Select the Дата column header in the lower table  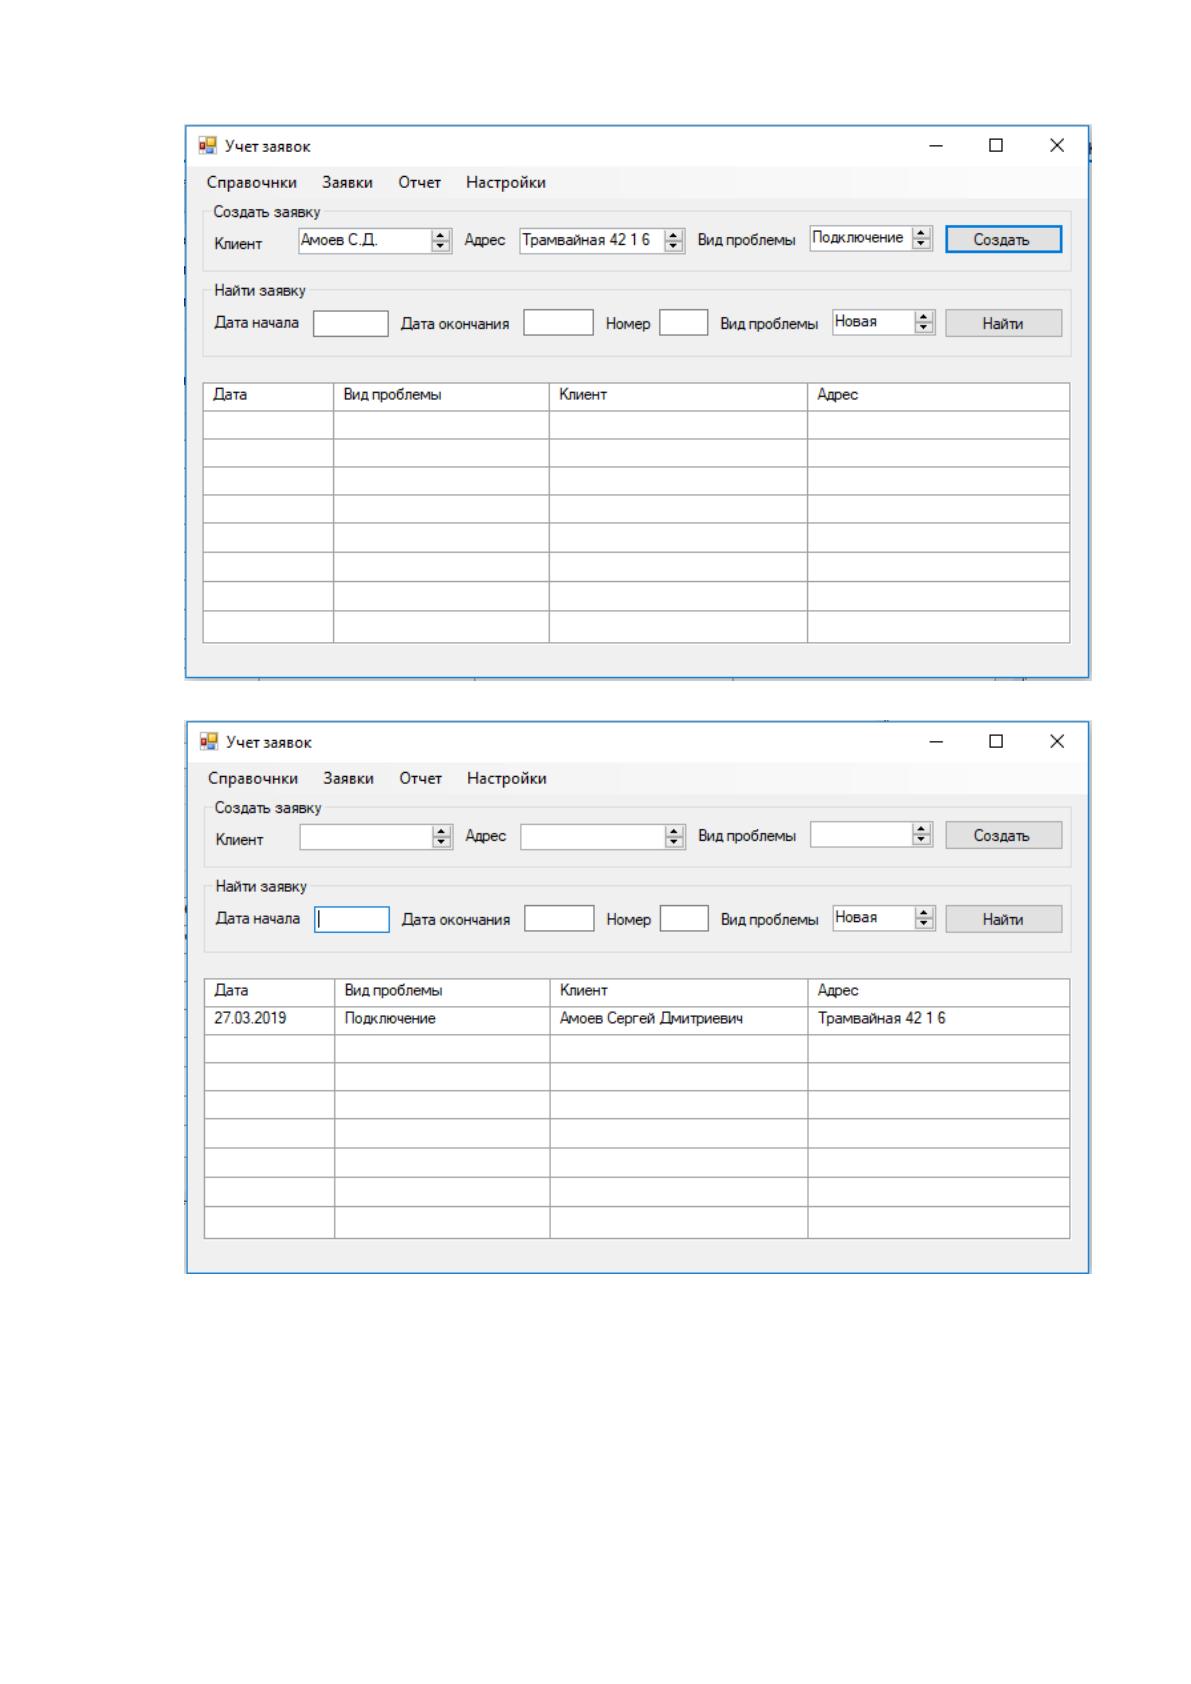click(269, 992)
